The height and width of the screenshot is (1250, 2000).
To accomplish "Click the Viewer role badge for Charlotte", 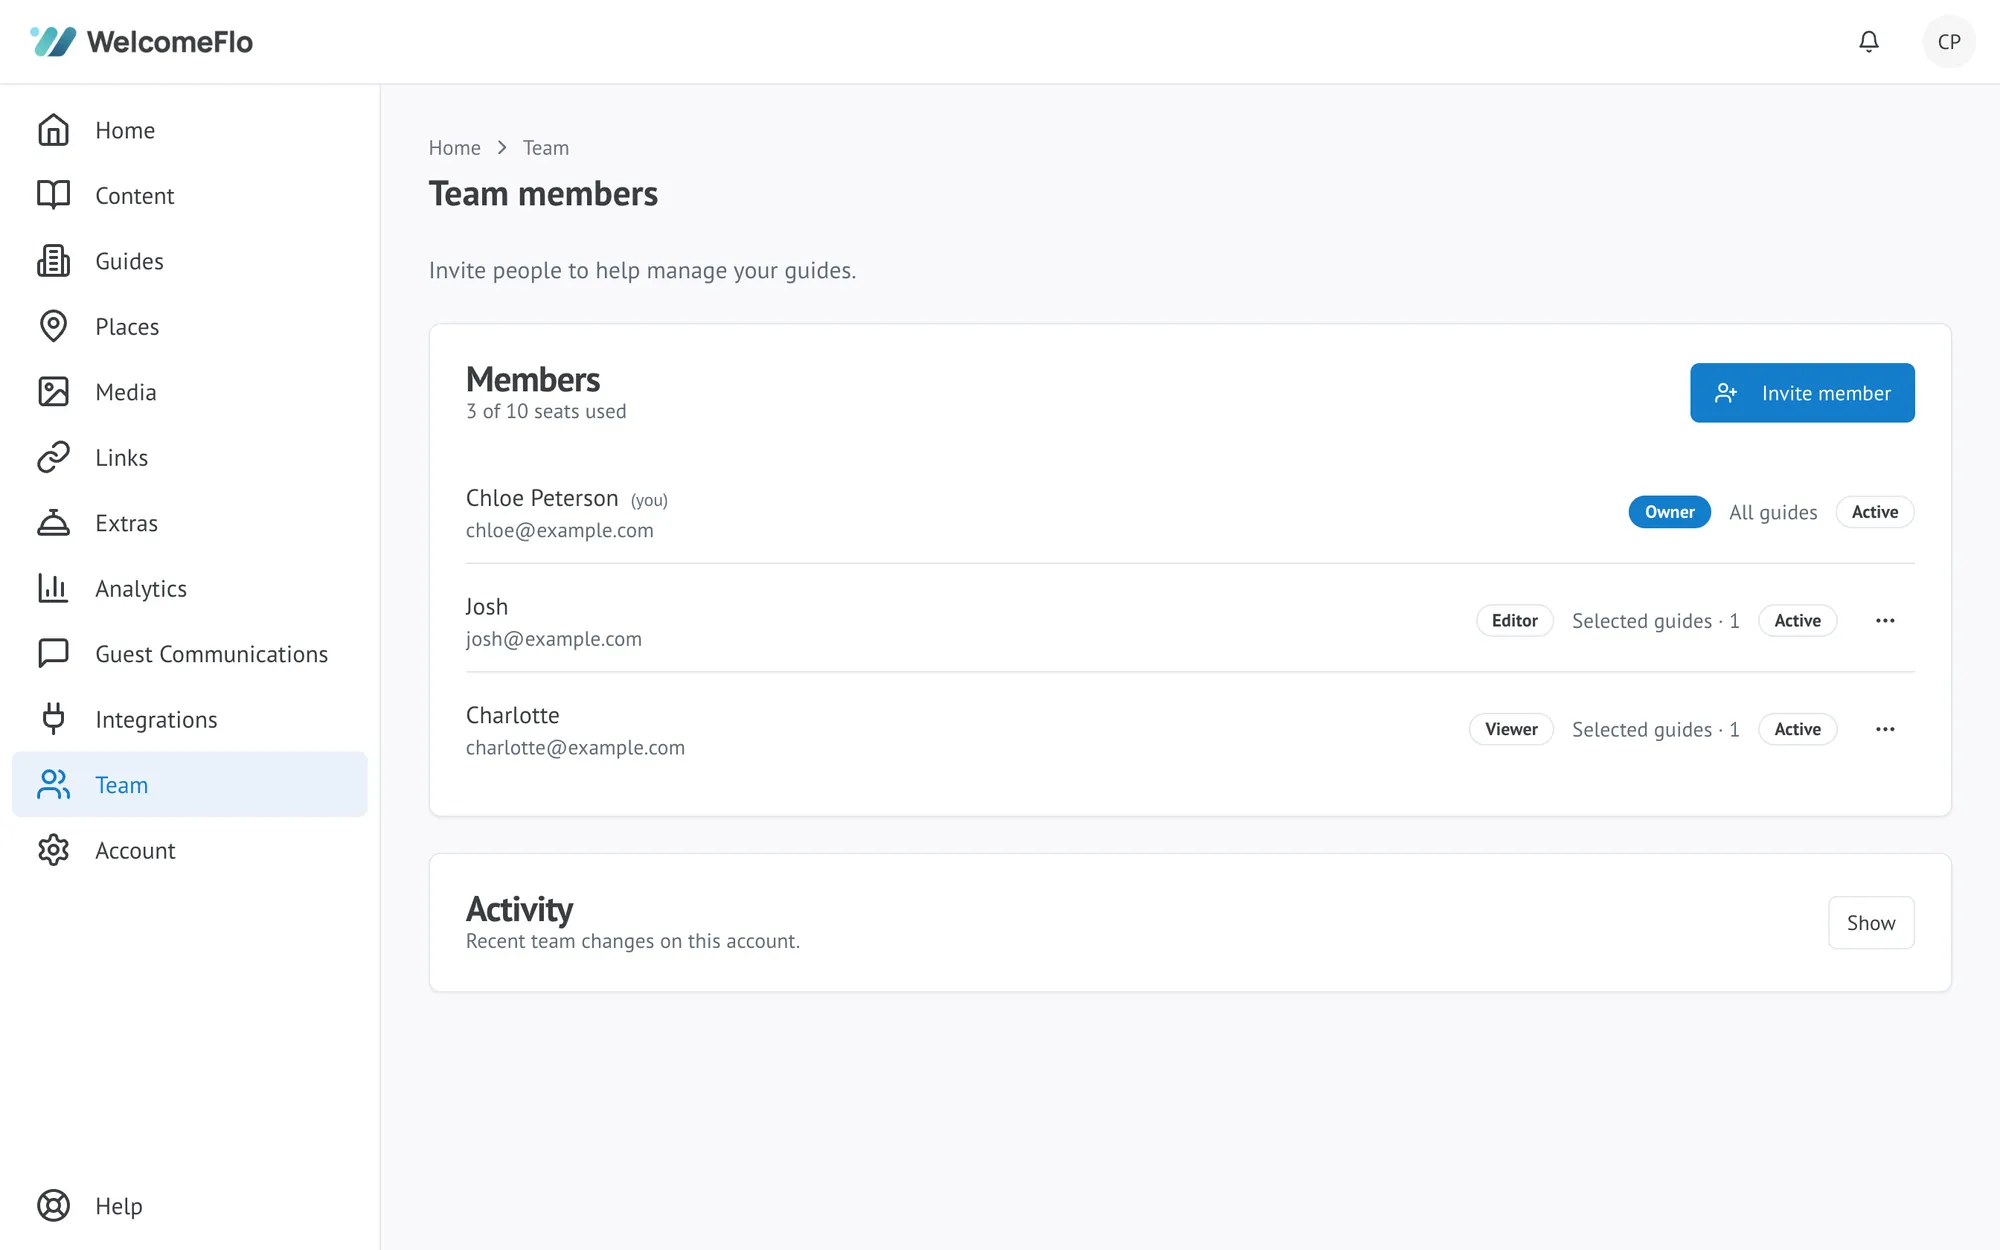I will tap(1511, 729).
